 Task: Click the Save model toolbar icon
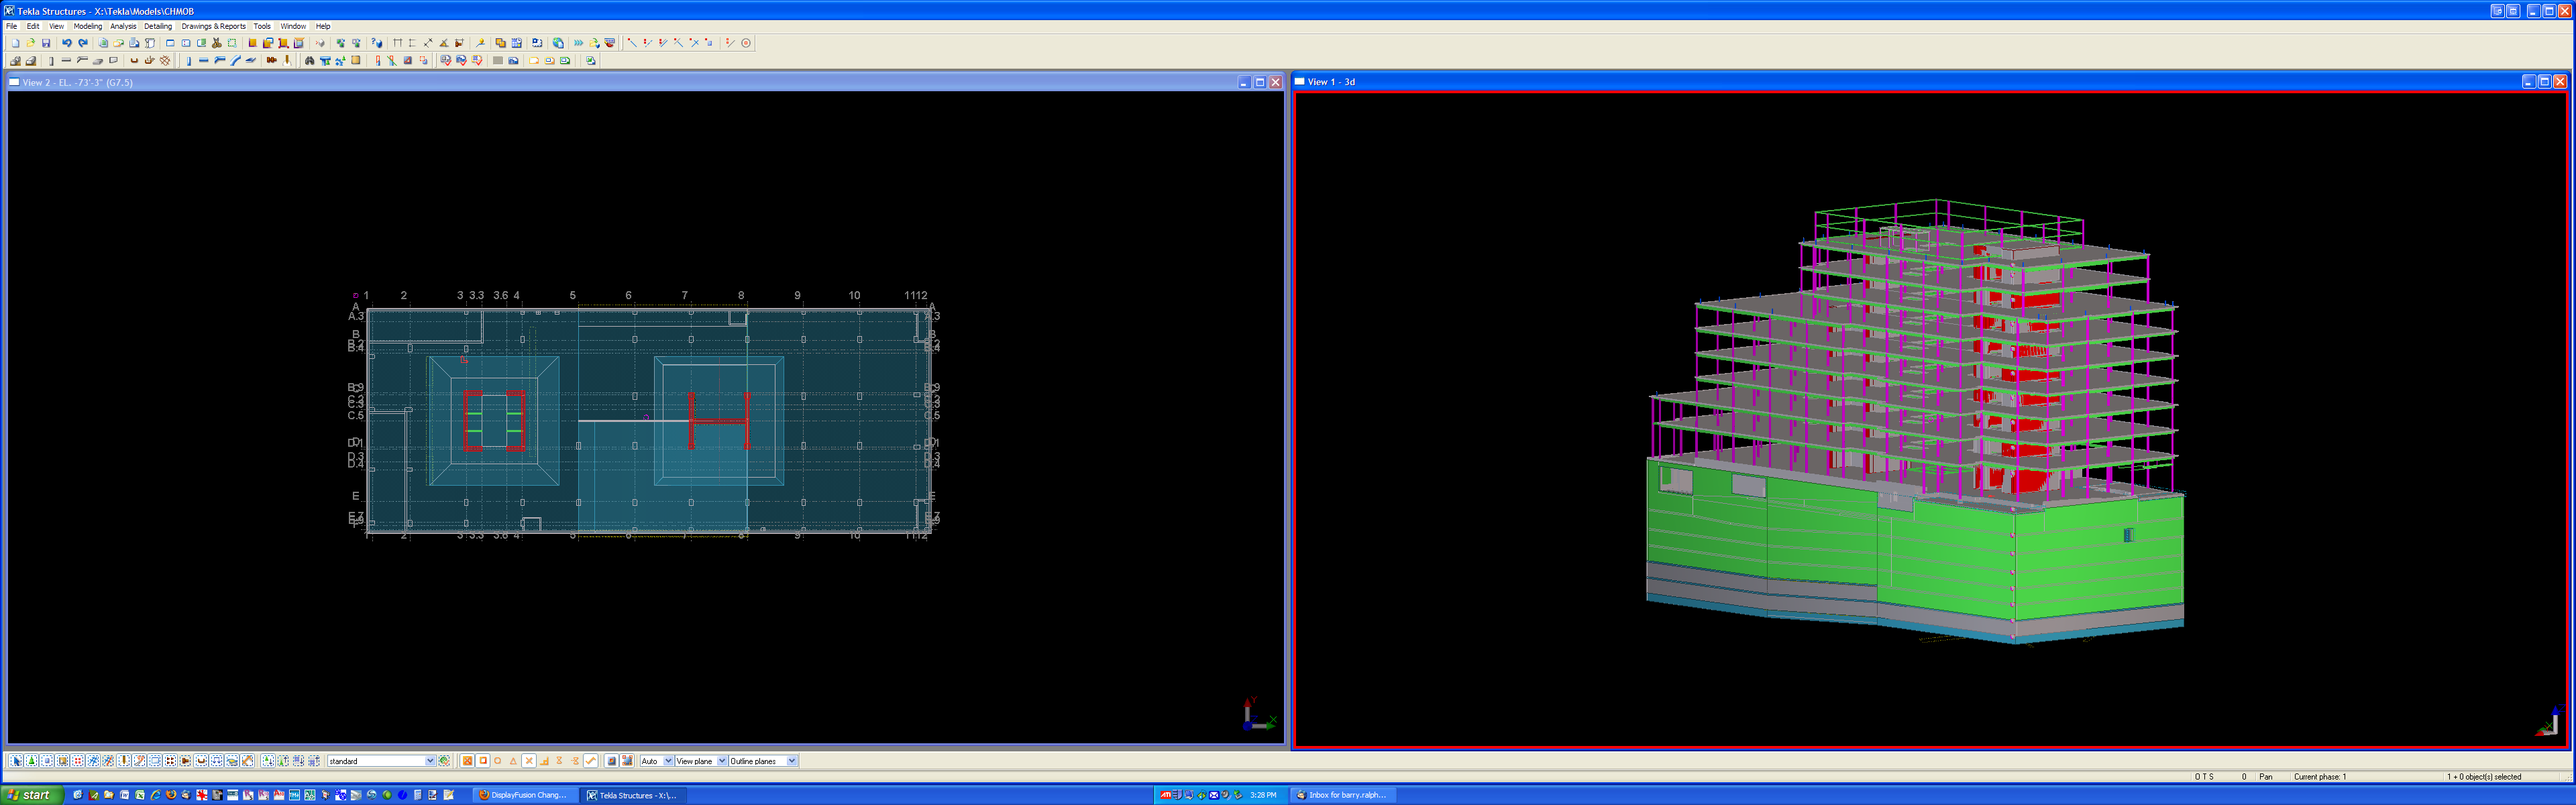(x=46, y=43)
